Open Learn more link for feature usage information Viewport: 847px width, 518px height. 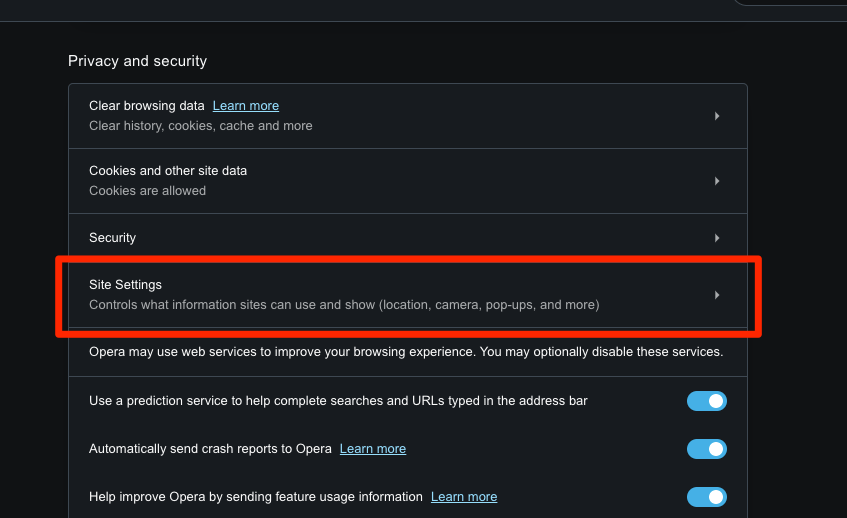point(464,497)
